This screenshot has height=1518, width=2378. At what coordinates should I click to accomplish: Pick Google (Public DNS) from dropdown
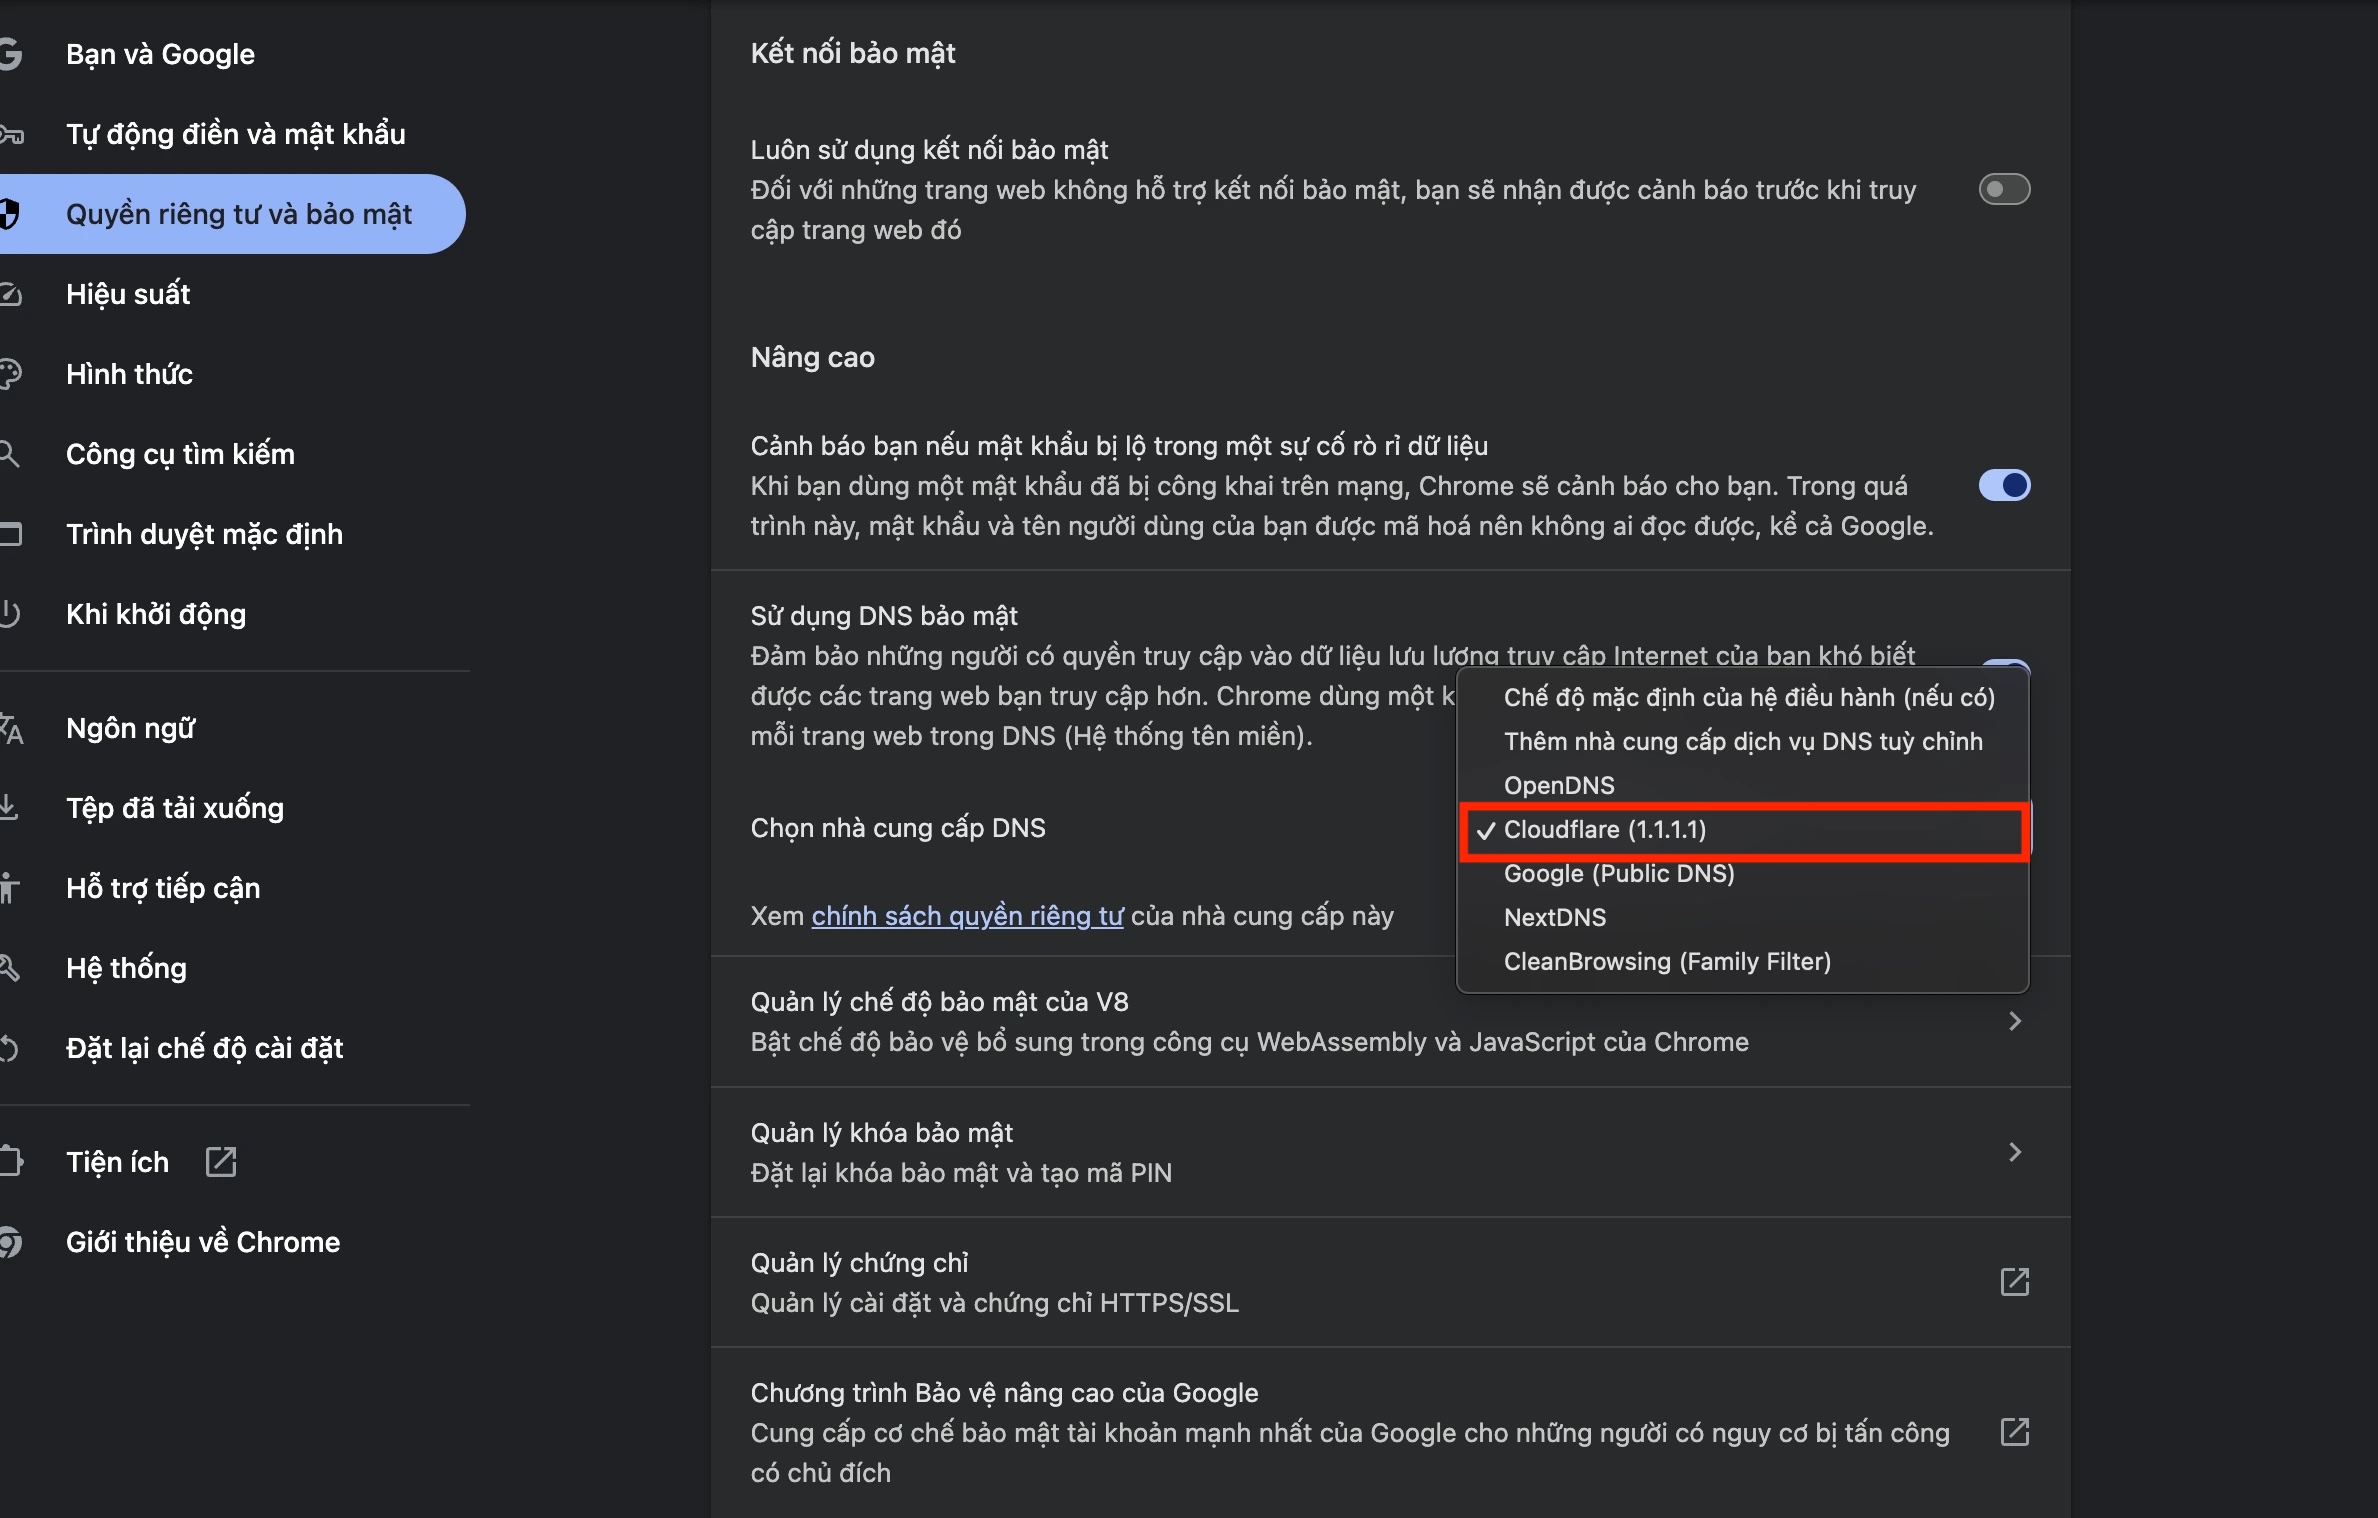pos(1742,873)
